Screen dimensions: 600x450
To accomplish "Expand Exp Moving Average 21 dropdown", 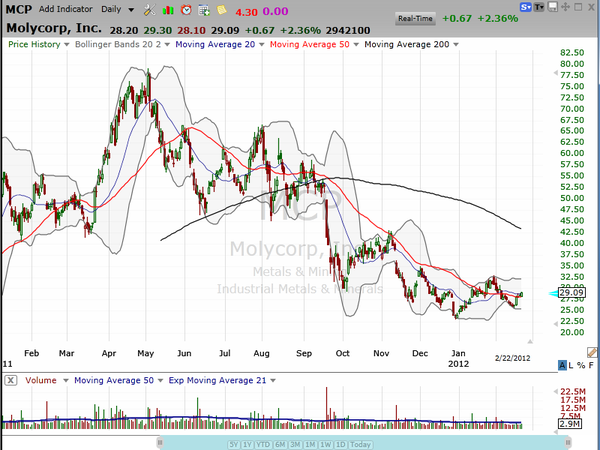I will click(x=273, y=381).
